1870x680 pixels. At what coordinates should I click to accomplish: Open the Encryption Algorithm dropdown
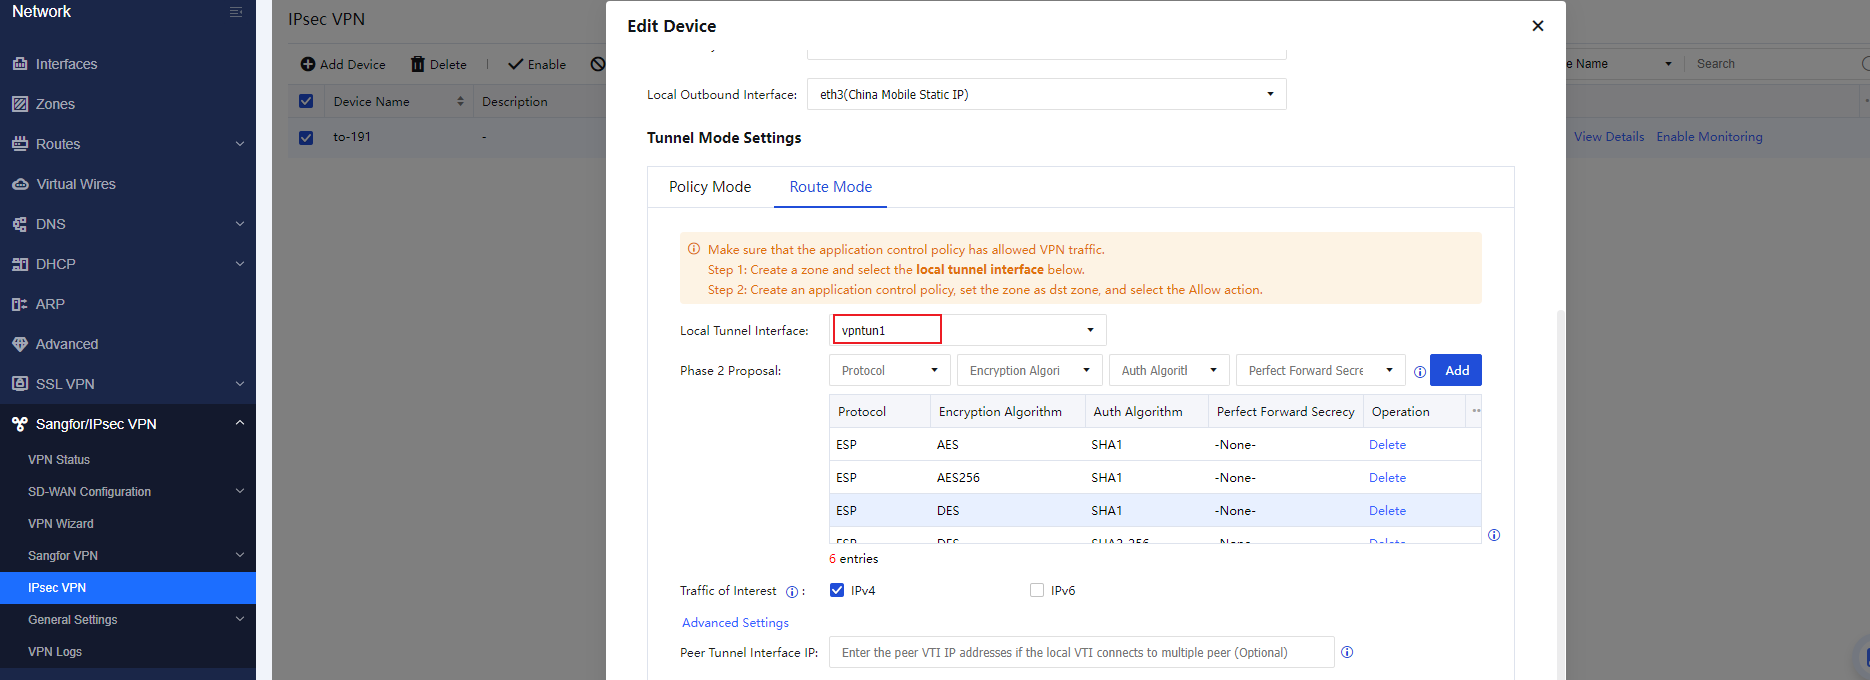1029,370
